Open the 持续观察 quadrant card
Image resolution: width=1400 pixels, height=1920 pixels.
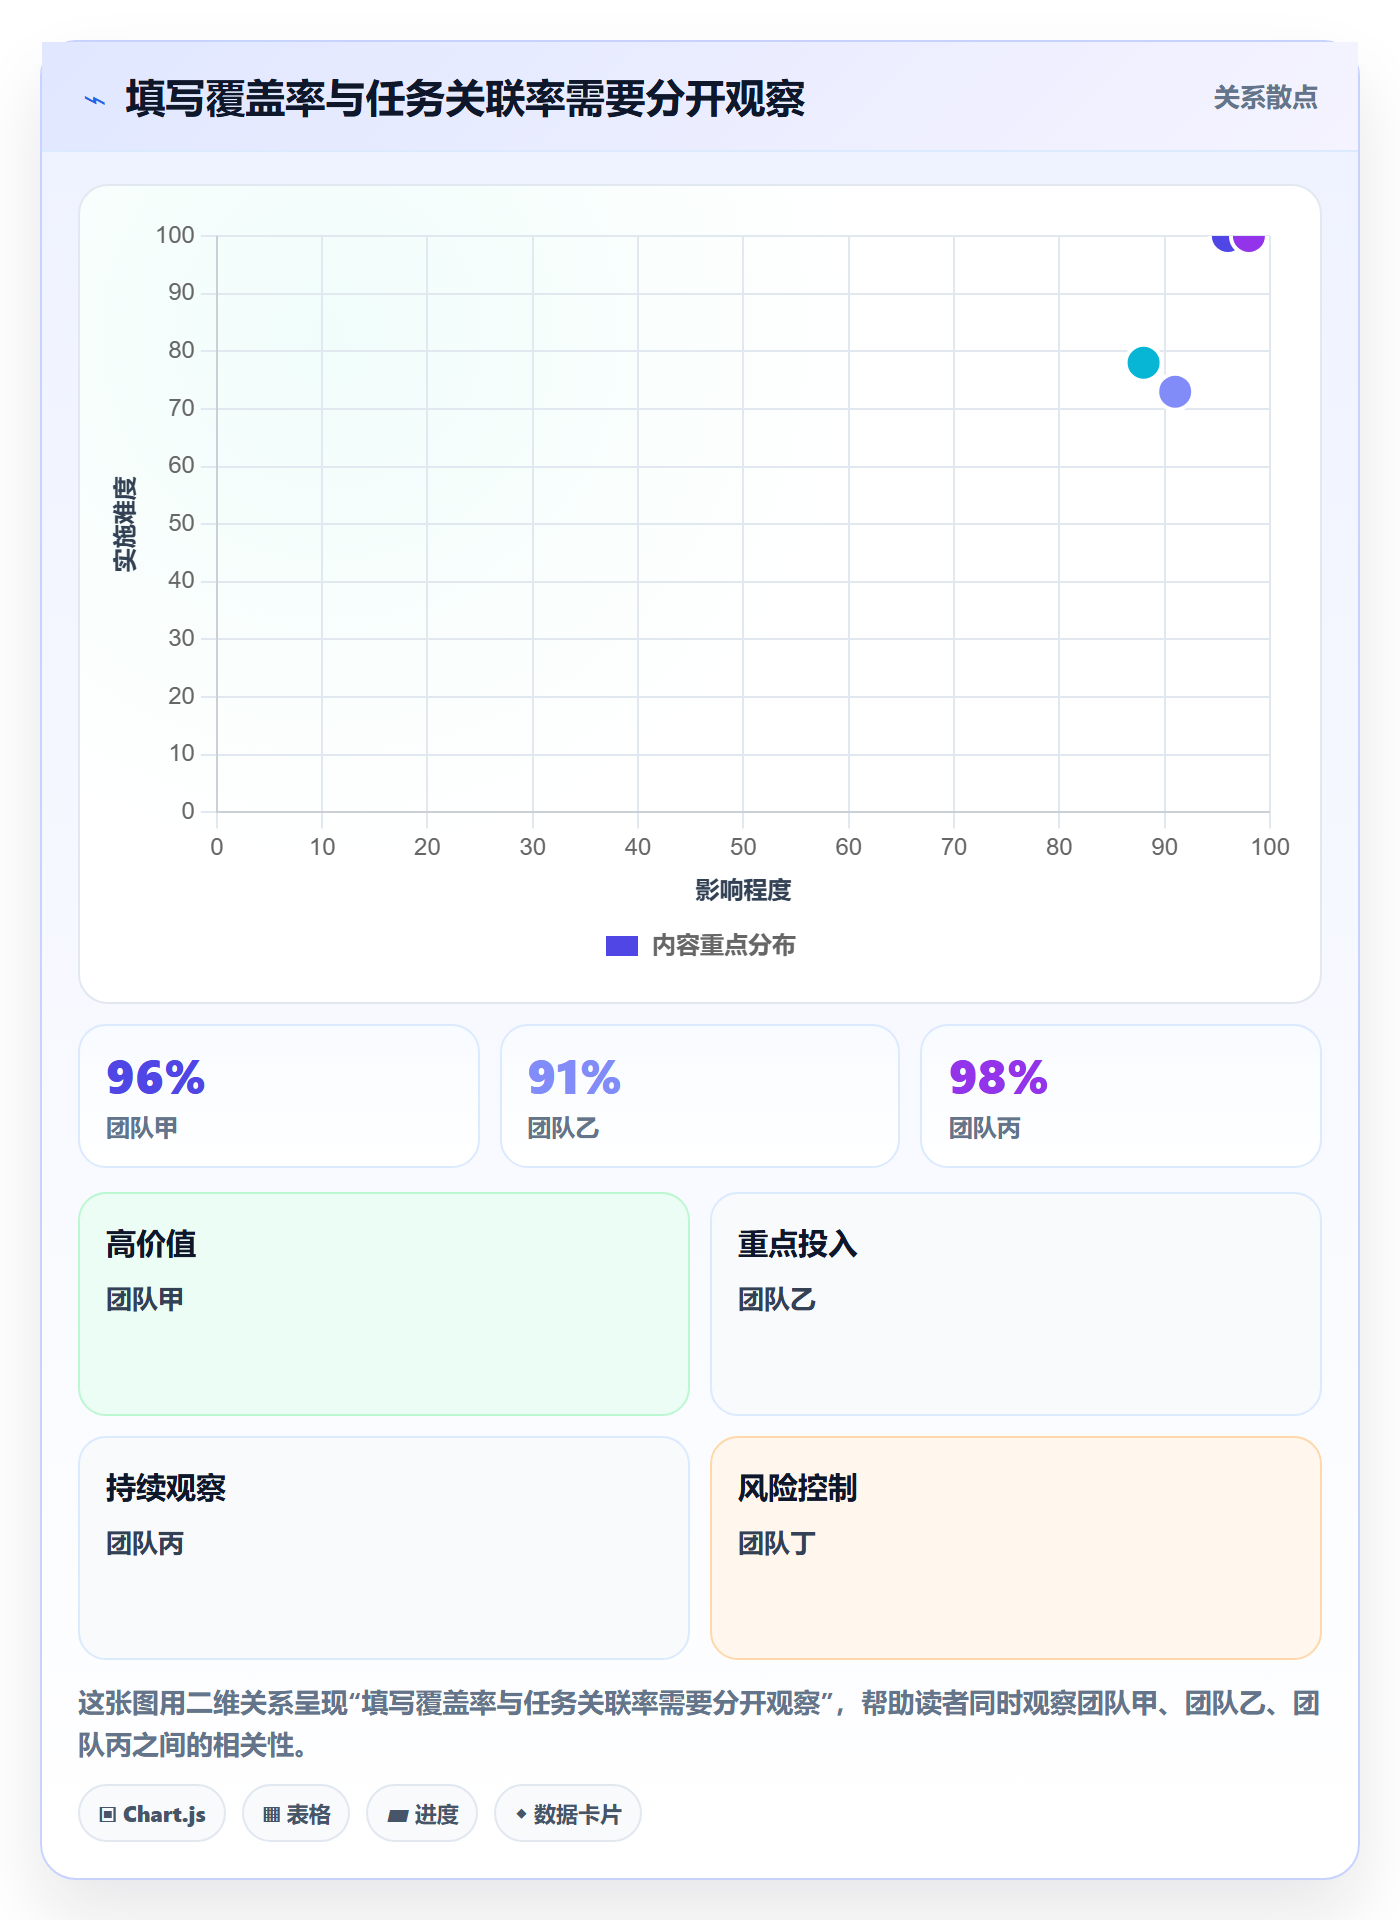click(384, 1548)
